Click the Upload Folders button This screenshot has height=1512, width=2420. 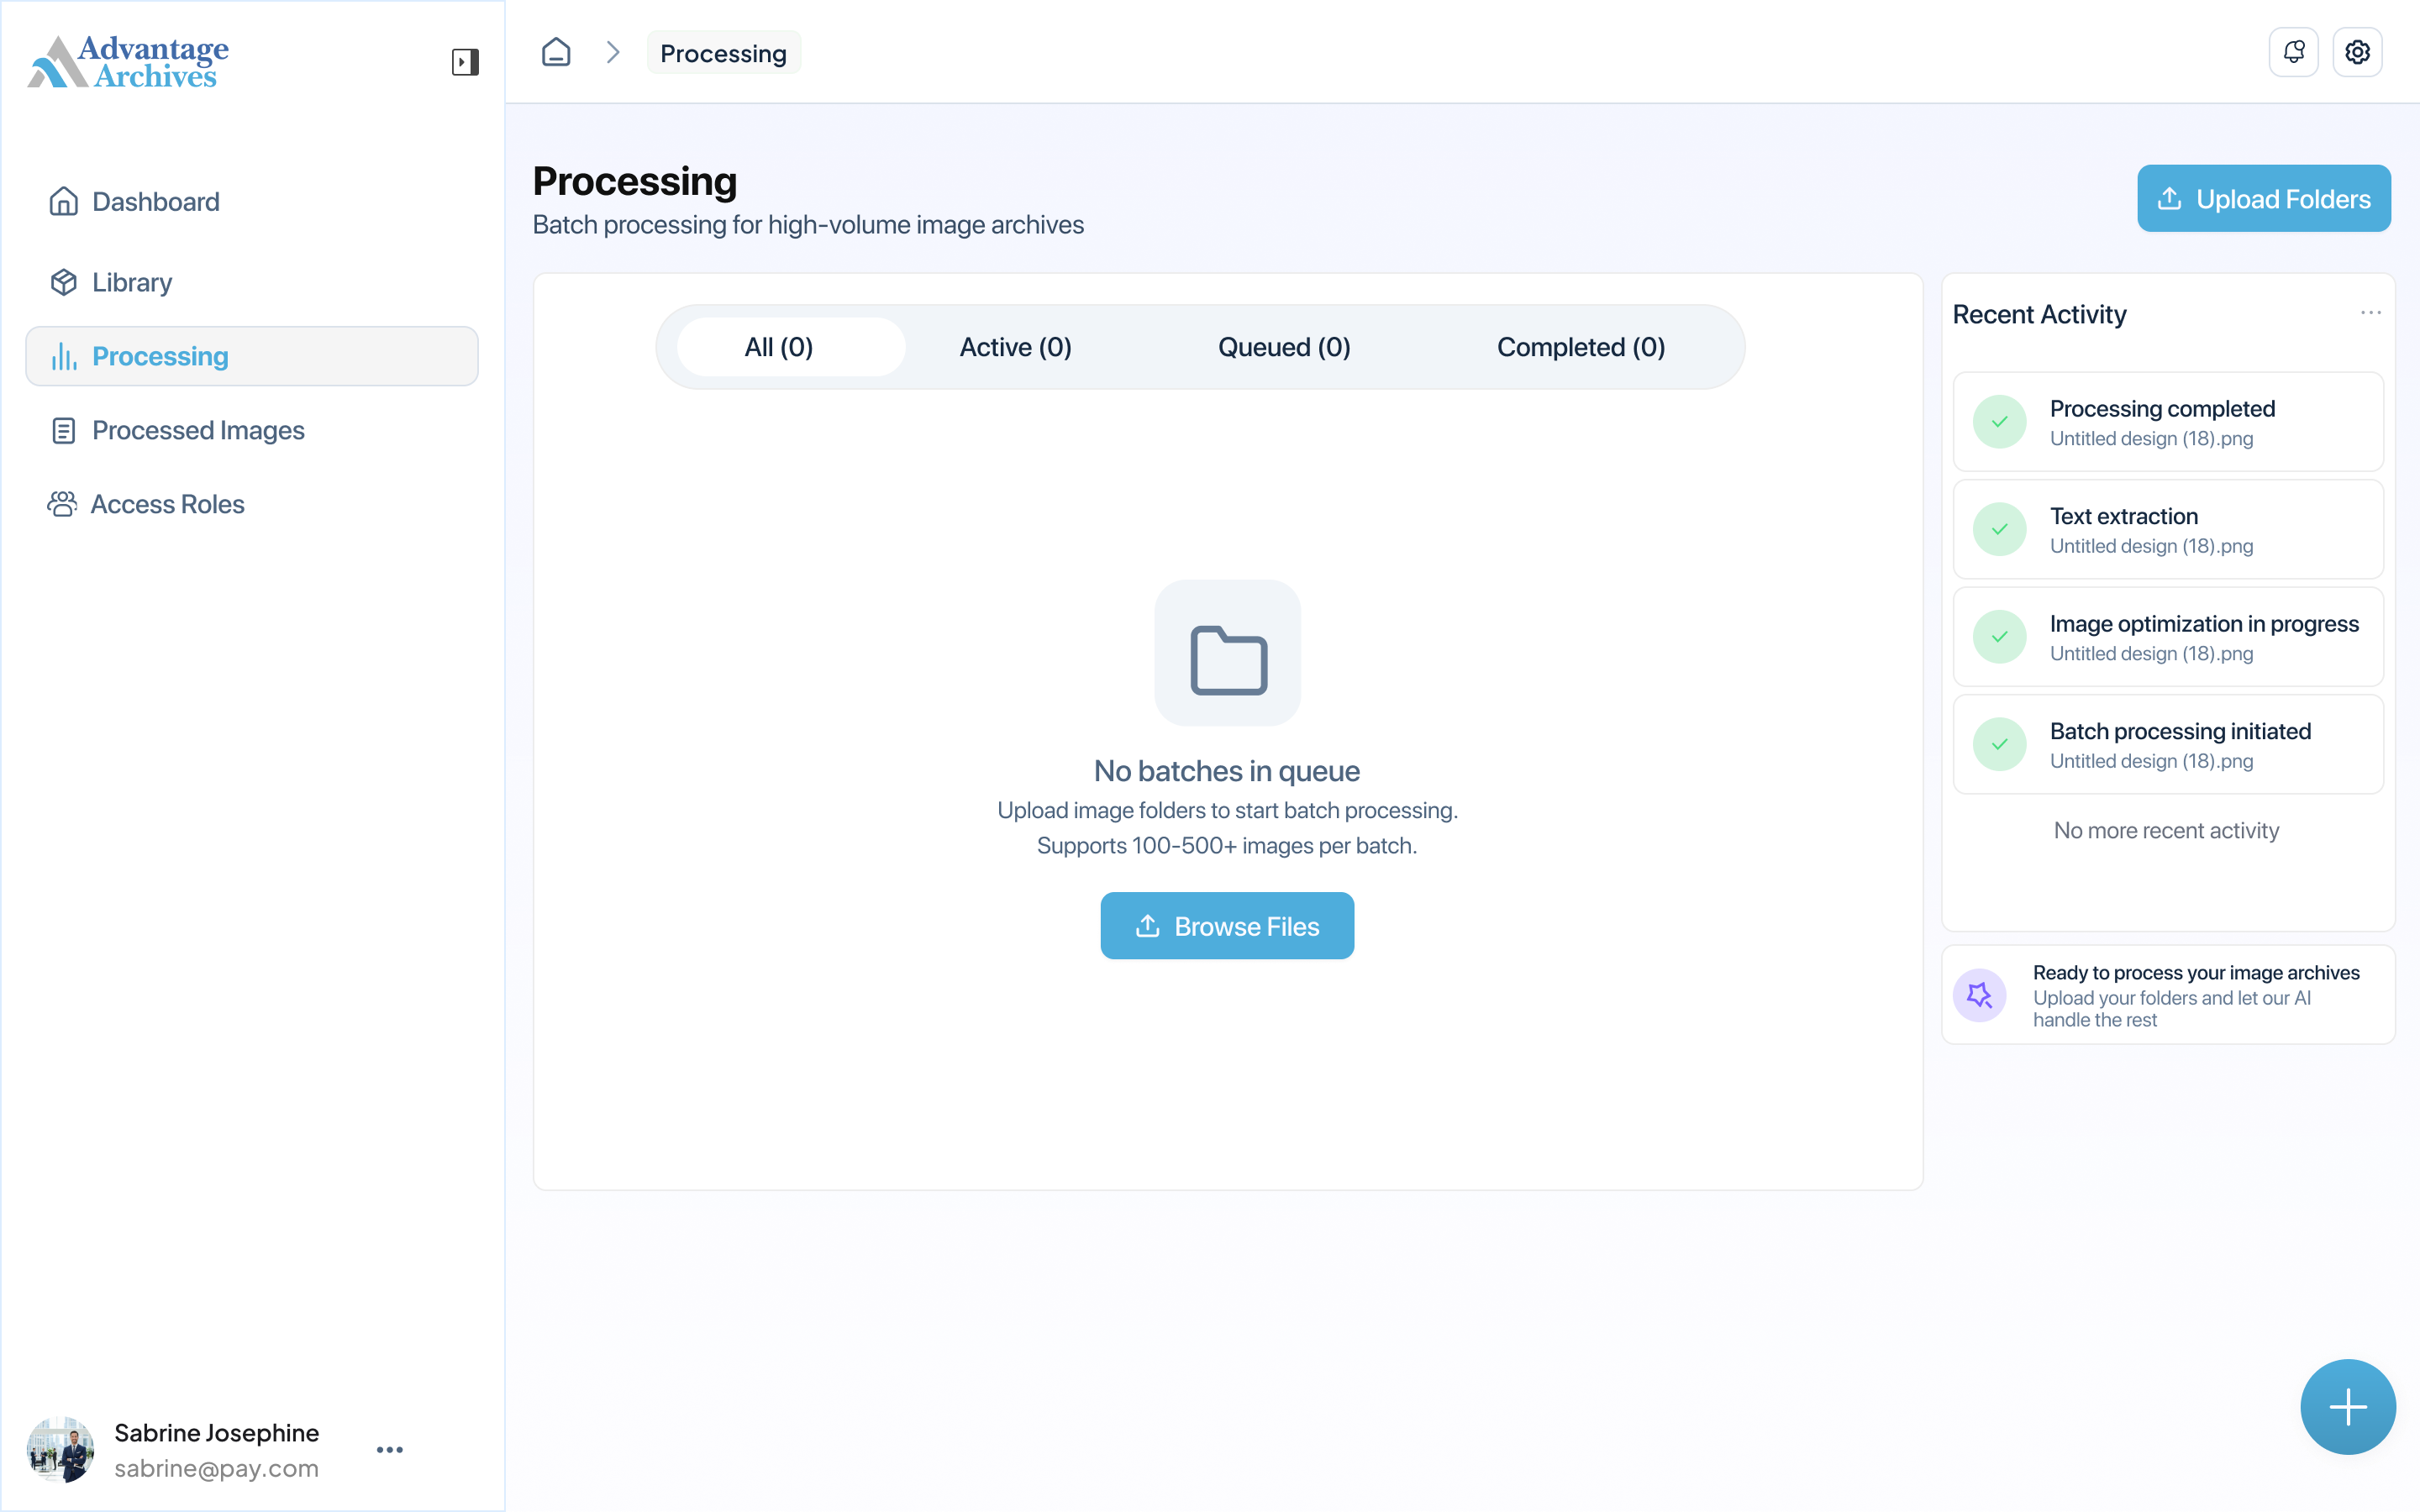[2264, 199]
